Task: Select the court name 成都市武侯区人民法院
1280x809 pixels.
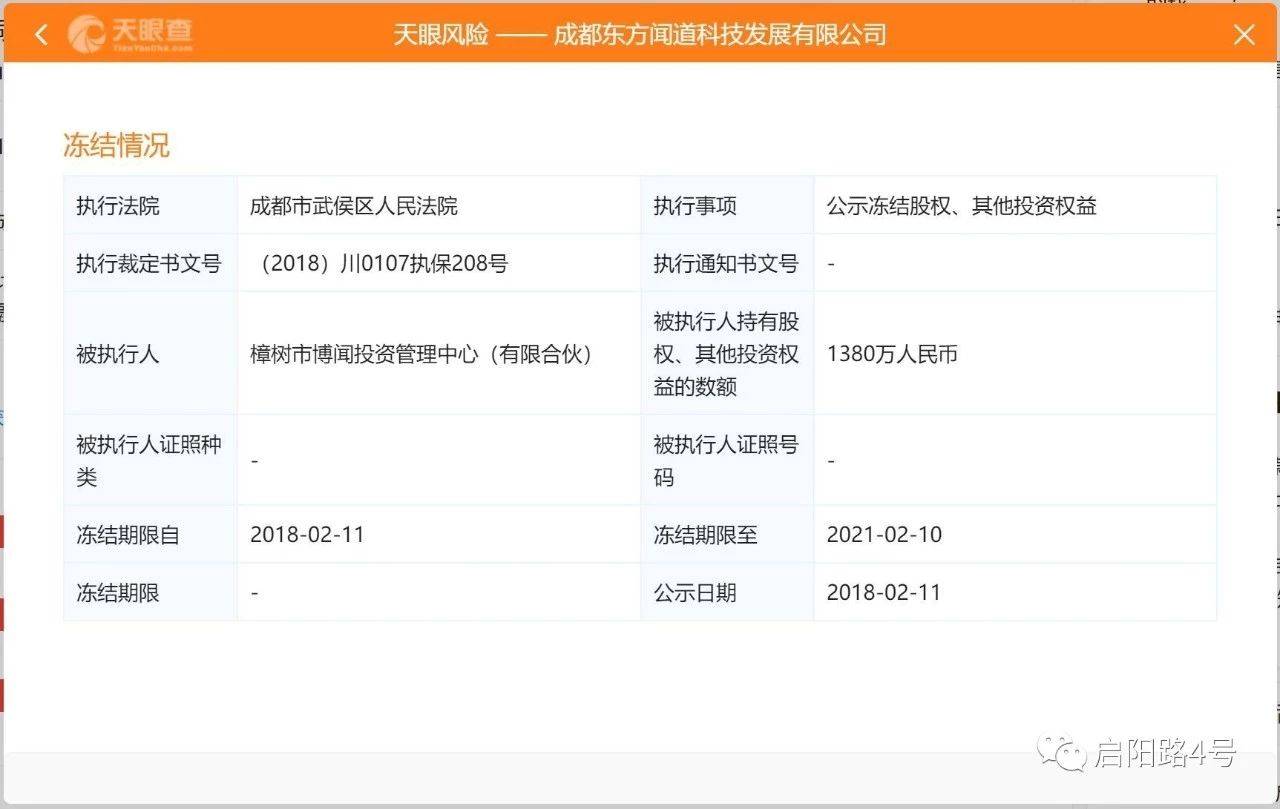Action: pyautogui.click(x=354, y=206)
